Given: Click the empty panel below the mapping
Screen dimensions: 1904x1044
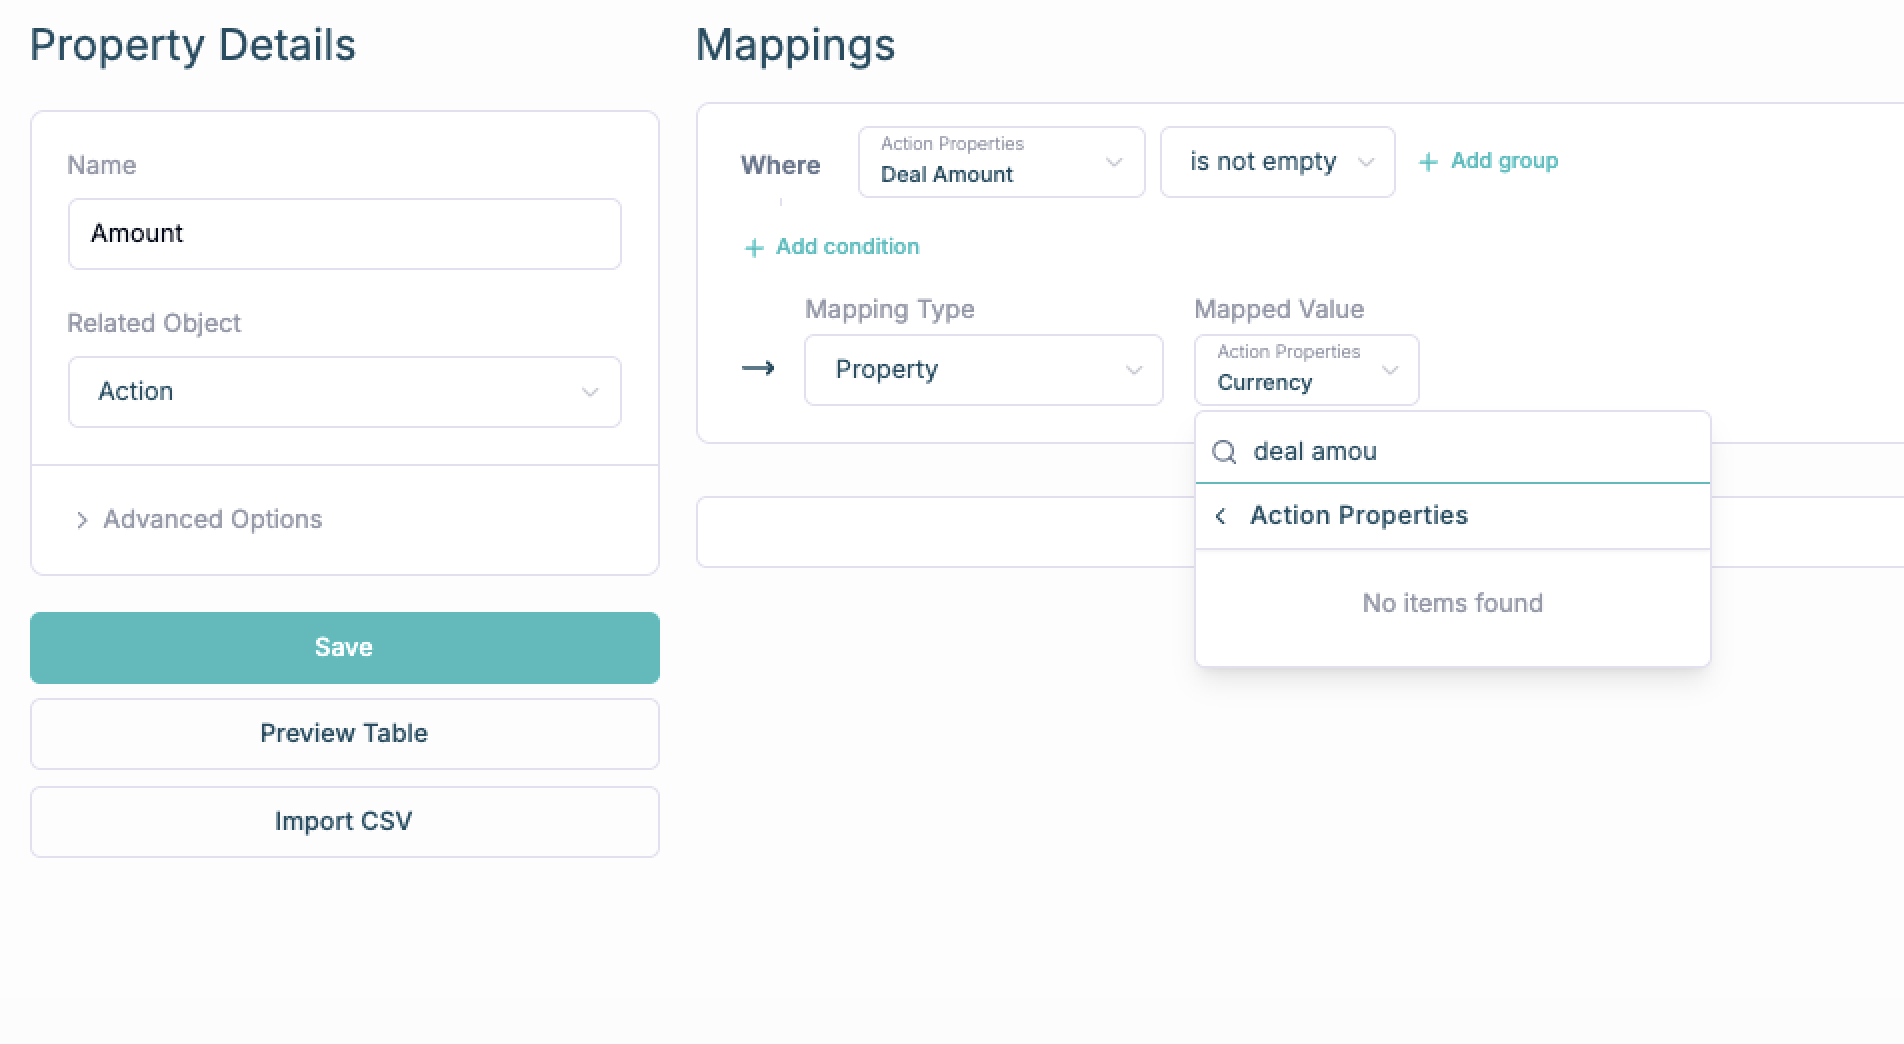Looking at the screenshot, I should pyautogui.click(x=940, y=532).
